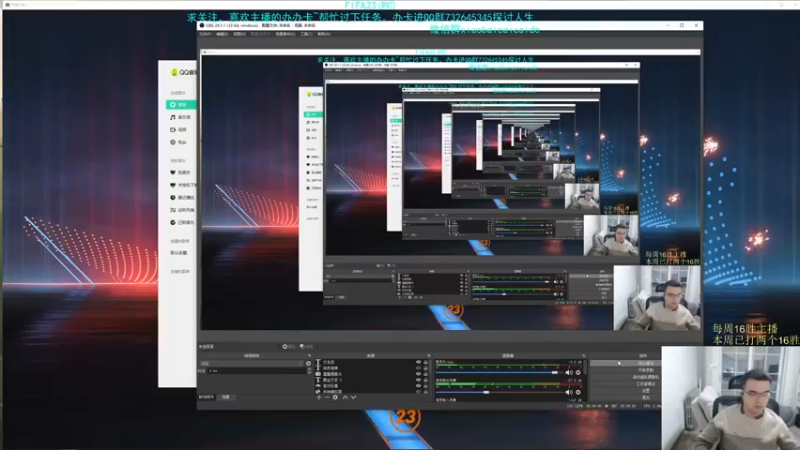This screenshot has height=450, width=800.
Task: Click the plus icon to add a source
Action: 319,397
